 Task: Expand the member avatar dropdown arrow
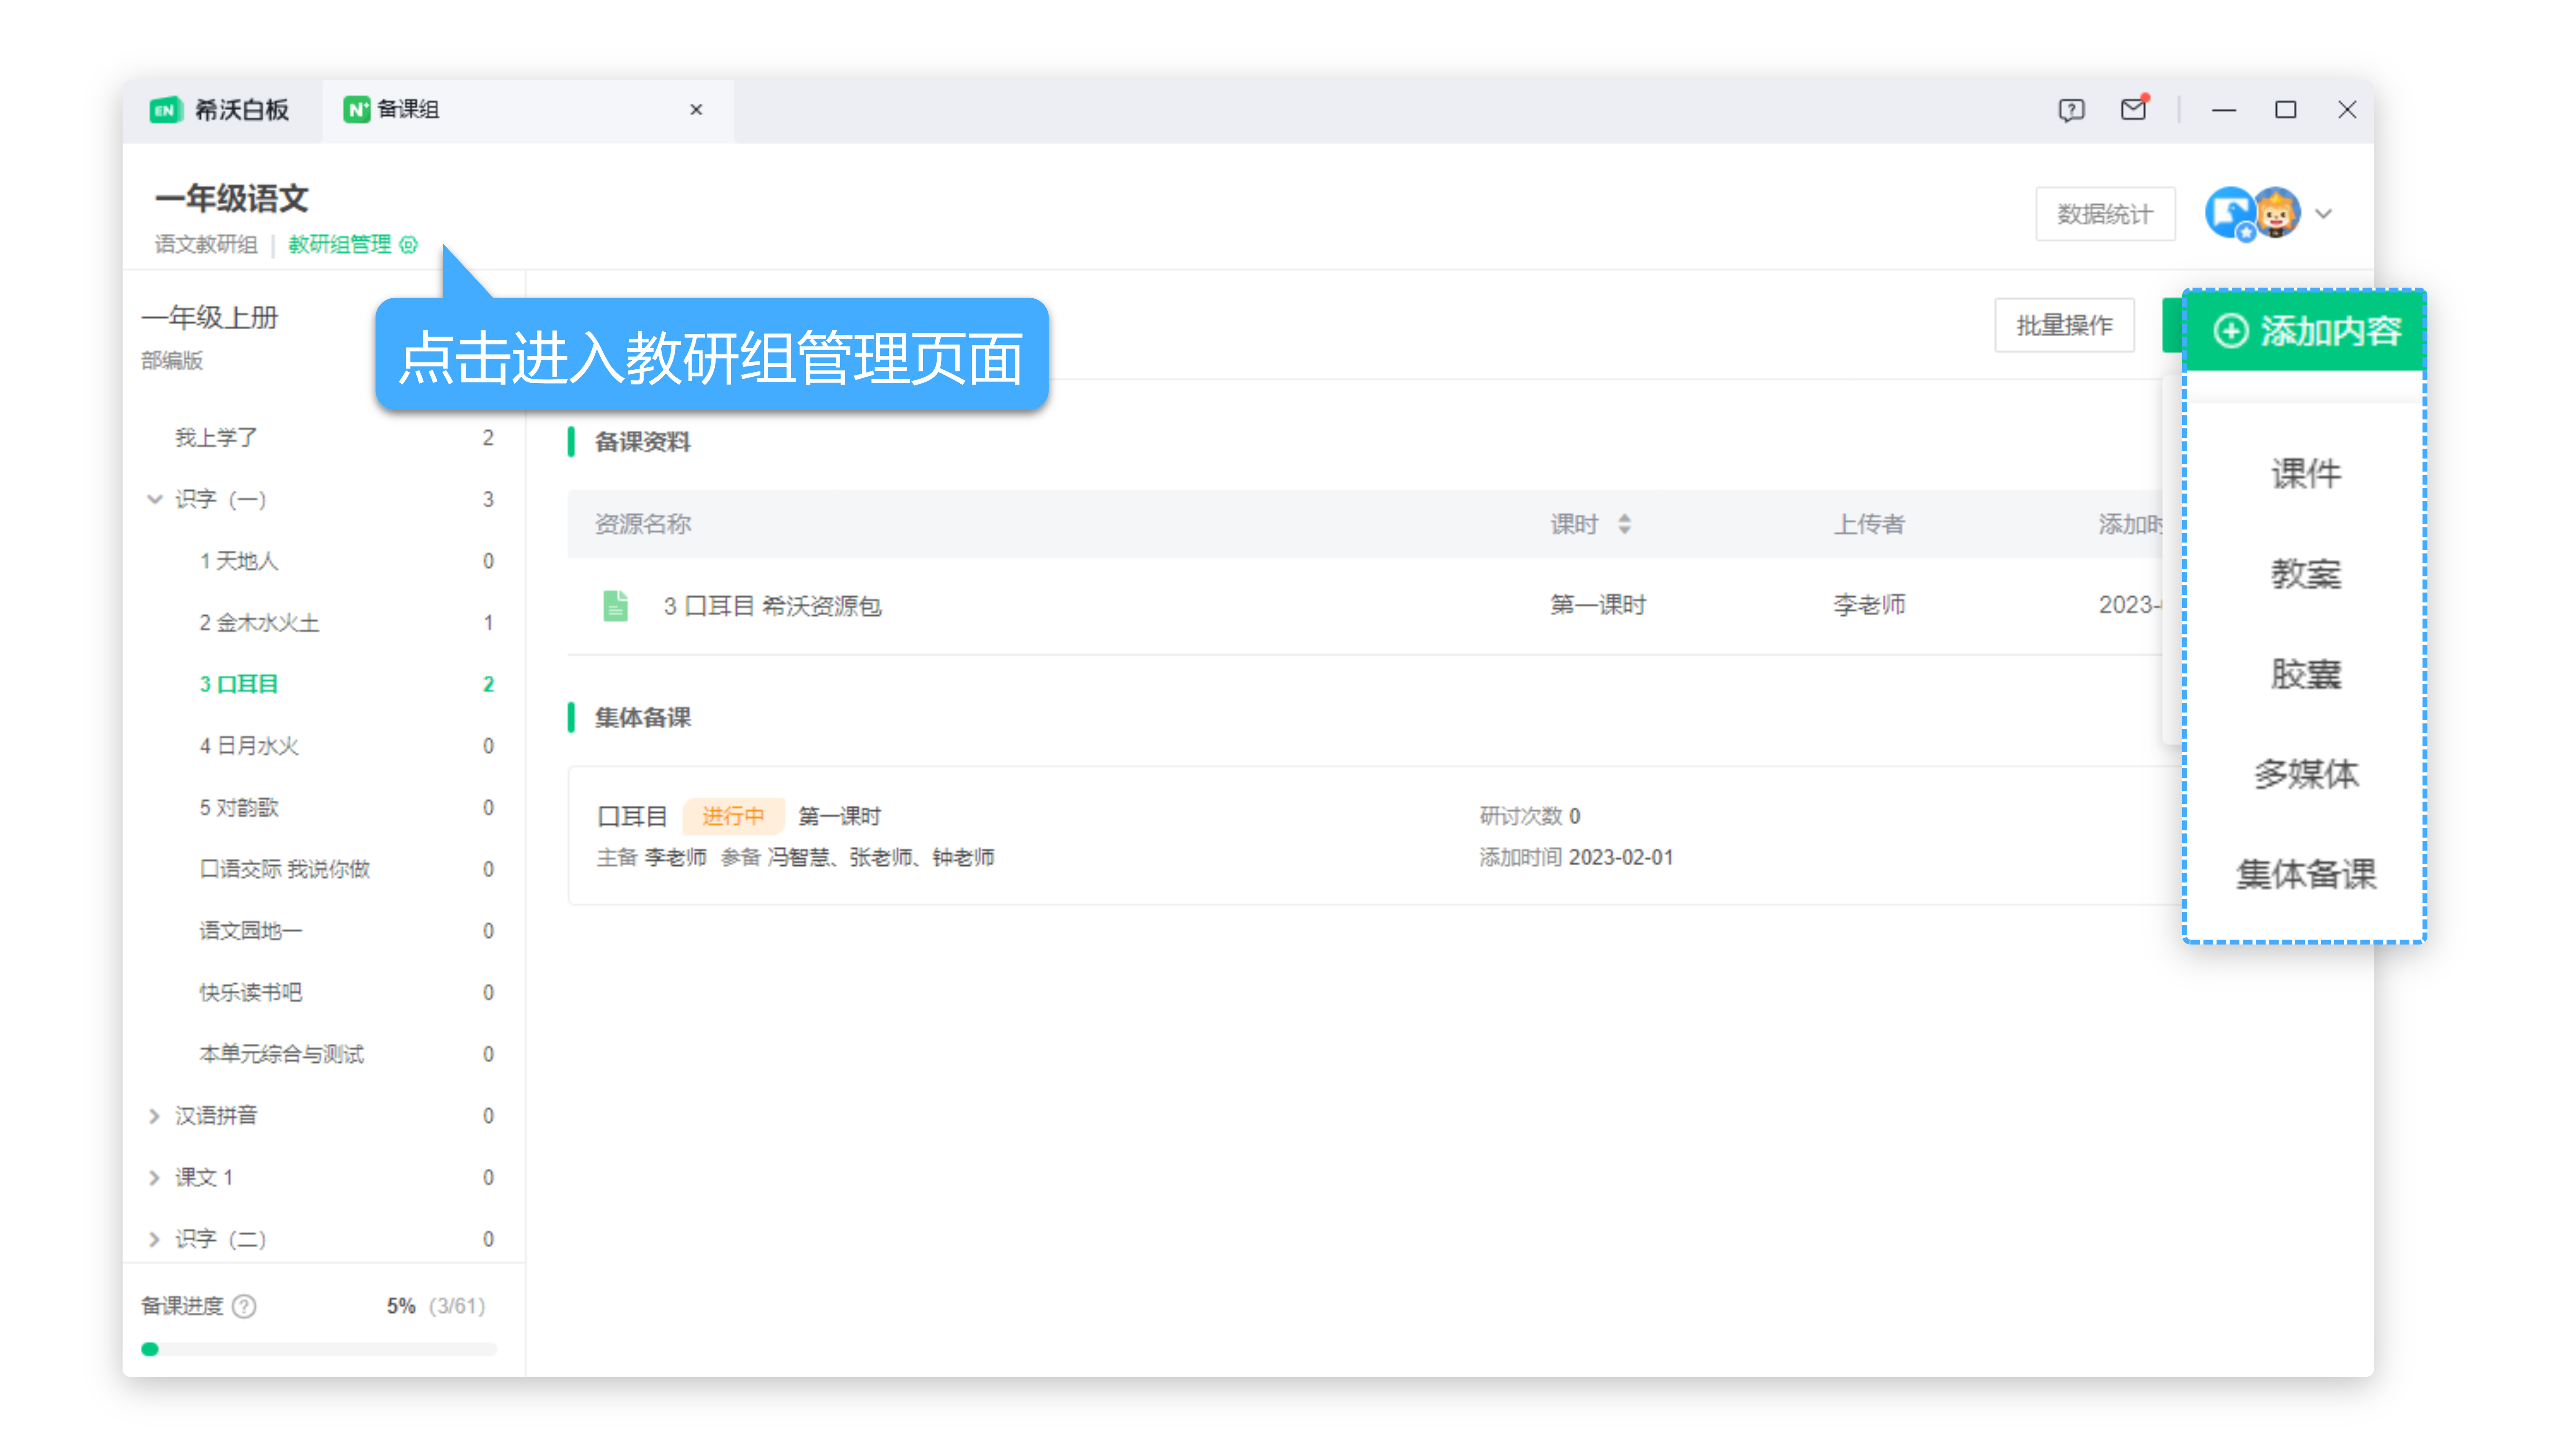tap(2324, 214)
